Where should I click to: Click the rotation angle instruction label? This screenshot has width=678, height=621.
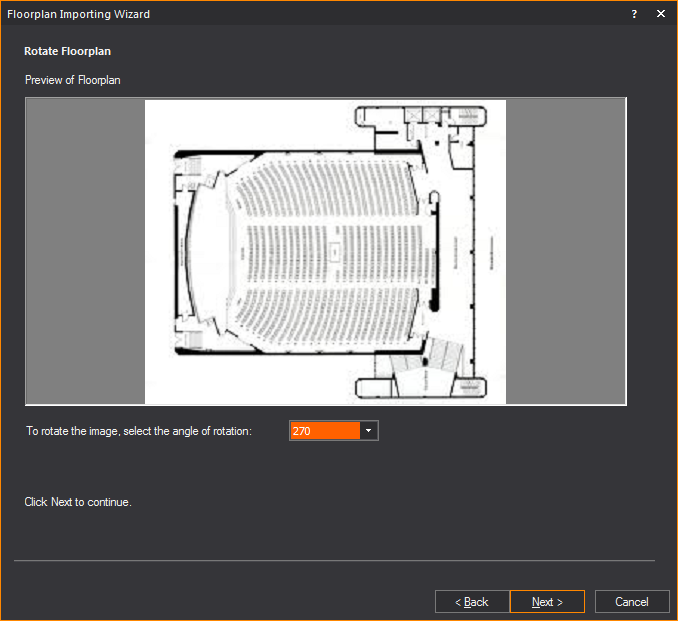139,431
